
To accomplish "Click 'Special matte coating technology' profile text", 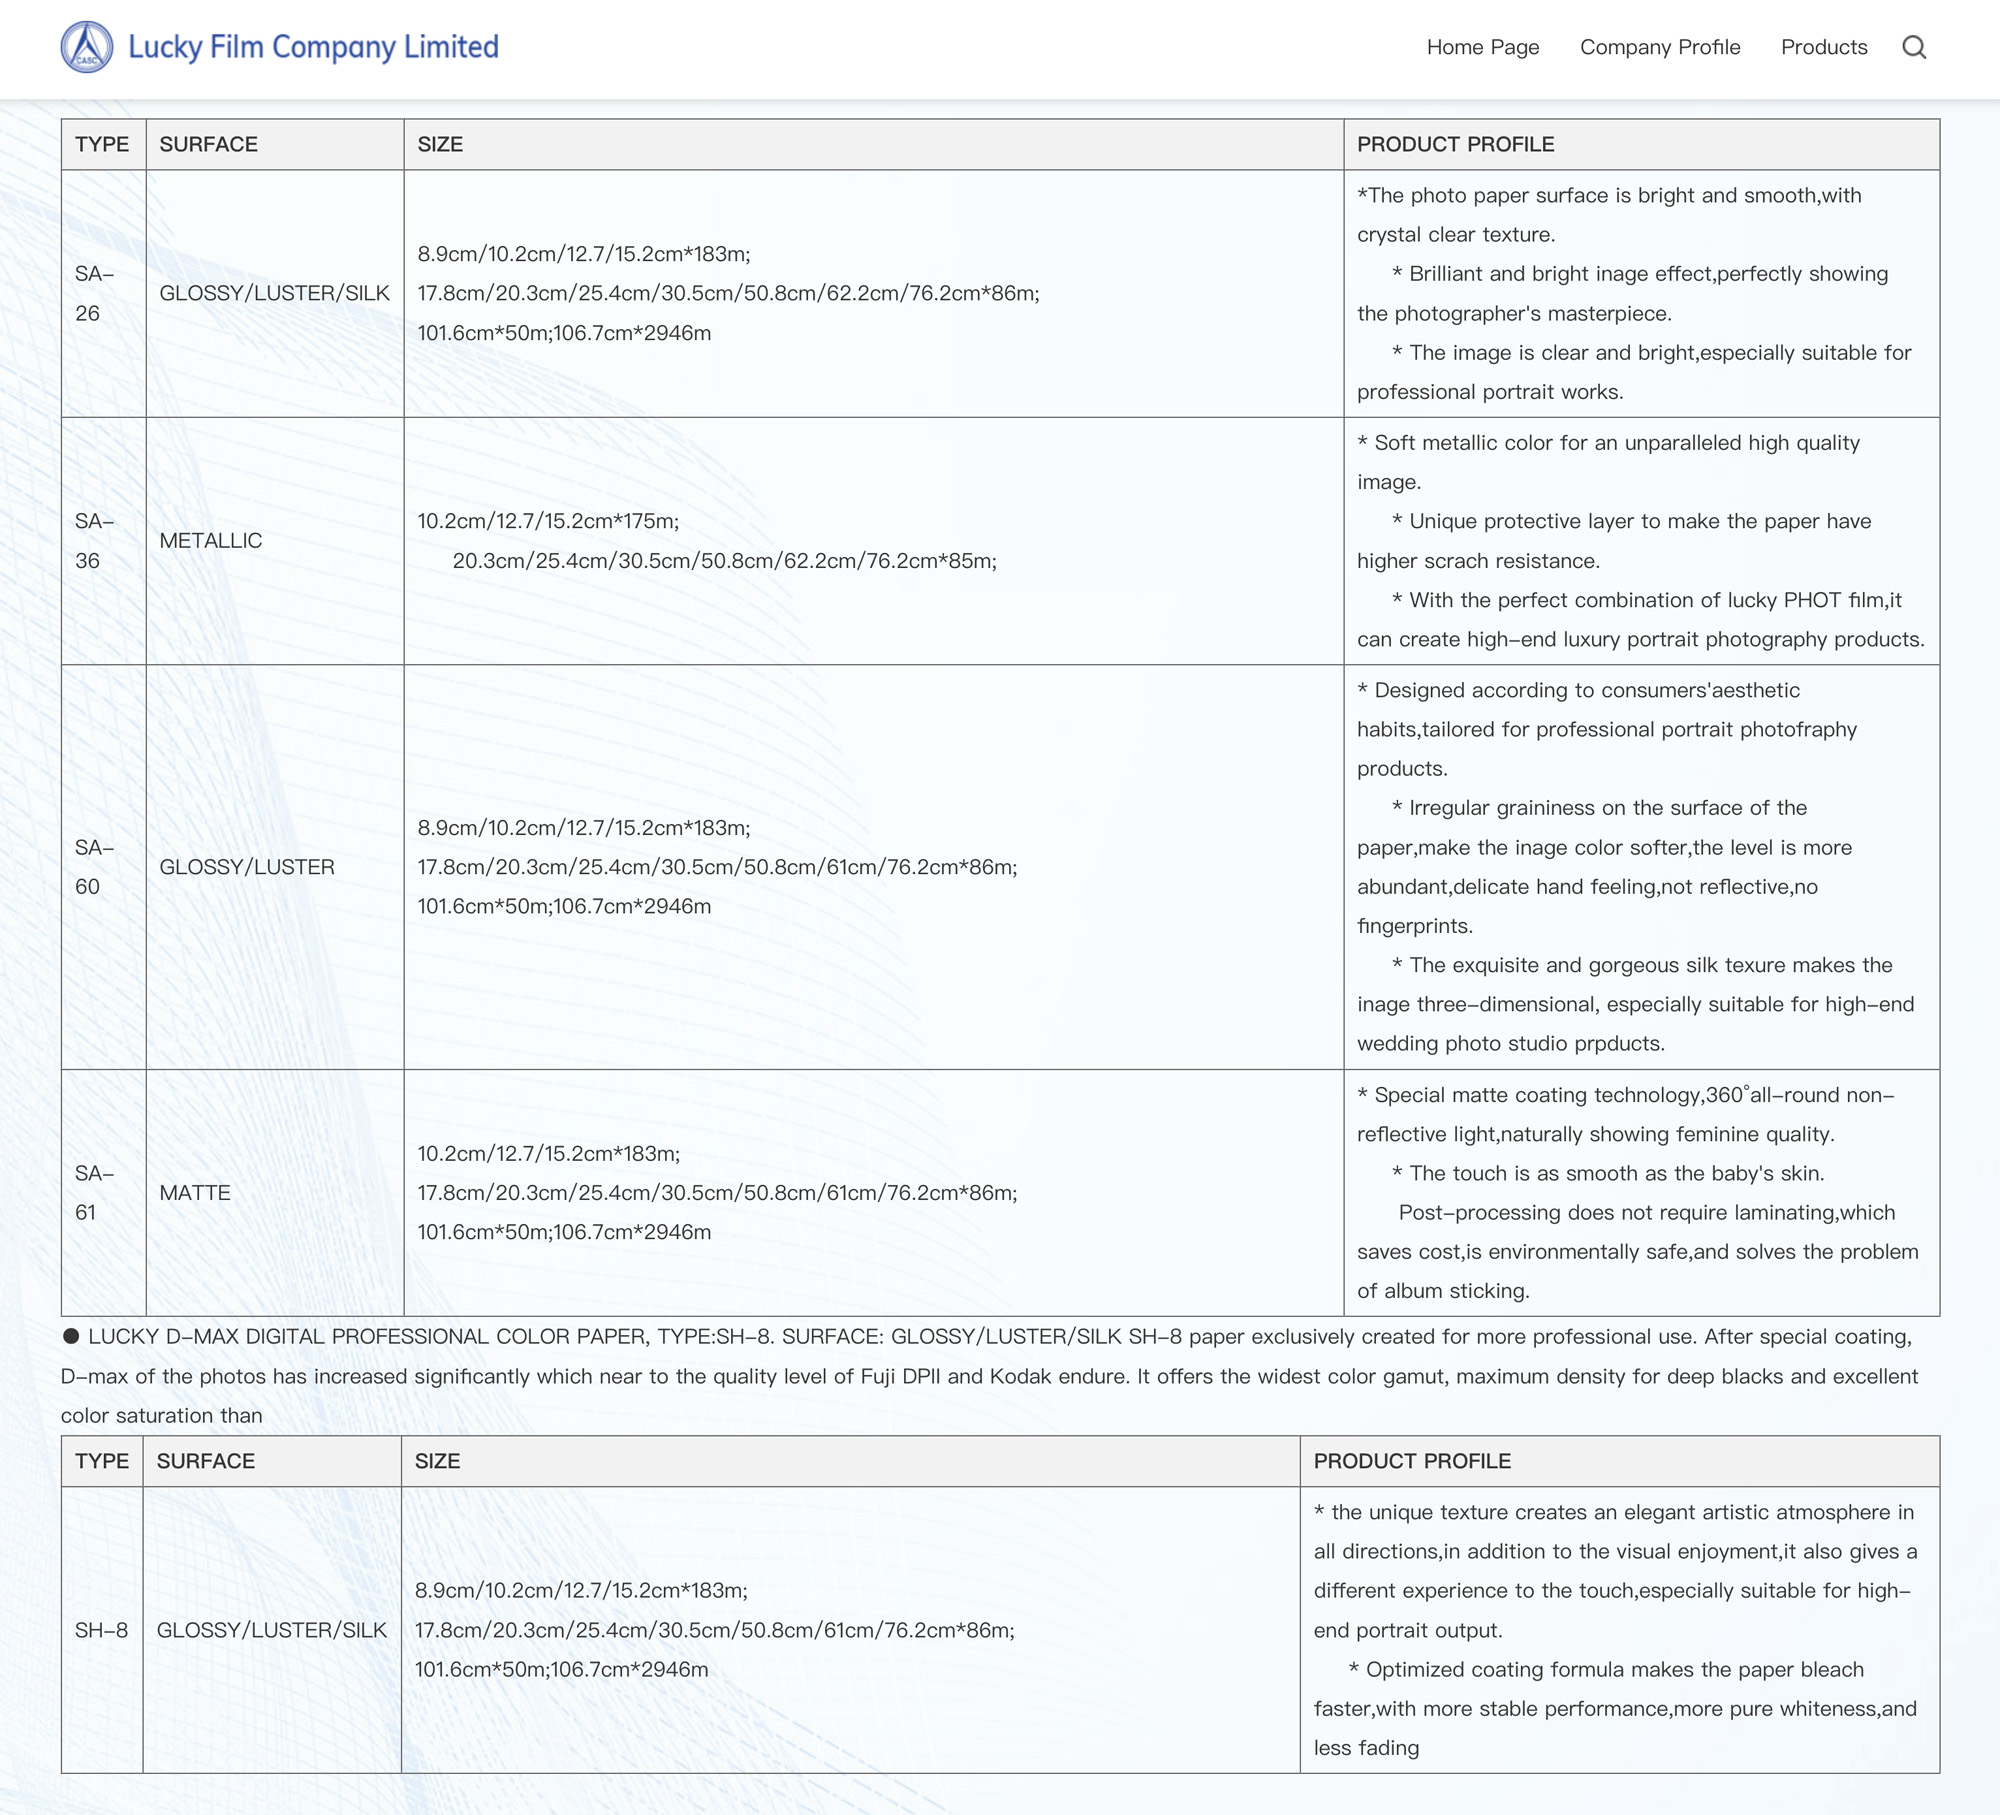I will click(x=1626, y=1114).
